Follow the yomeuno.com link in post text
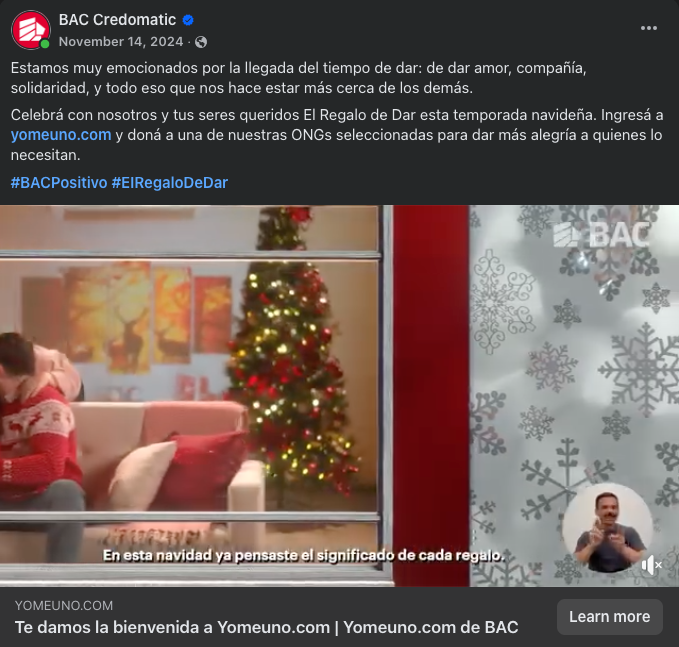This screenshot has width=679, height=647. point(61,135)
